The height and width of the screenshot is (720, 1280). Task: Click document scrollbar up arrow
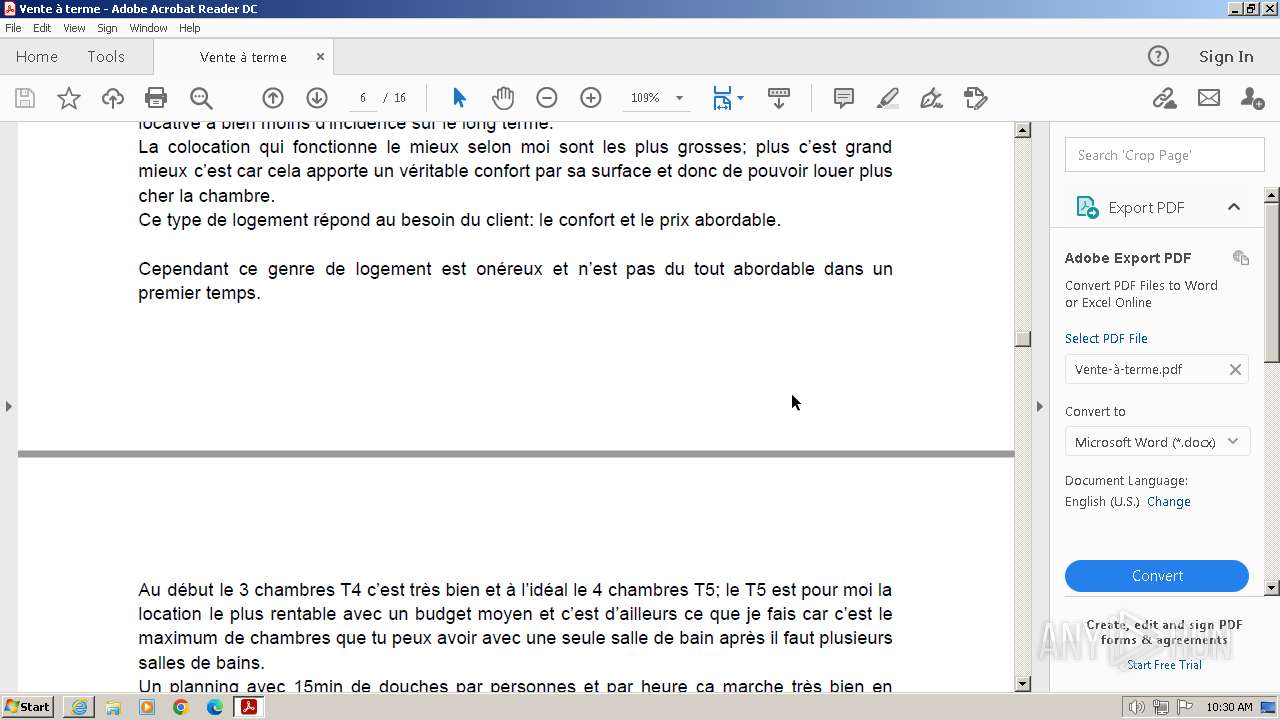point(1022,130)
